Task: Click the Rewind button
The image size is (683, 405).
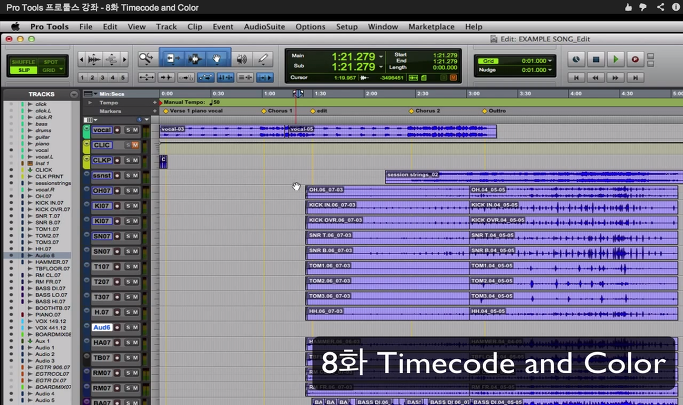Action: [595, 78]
